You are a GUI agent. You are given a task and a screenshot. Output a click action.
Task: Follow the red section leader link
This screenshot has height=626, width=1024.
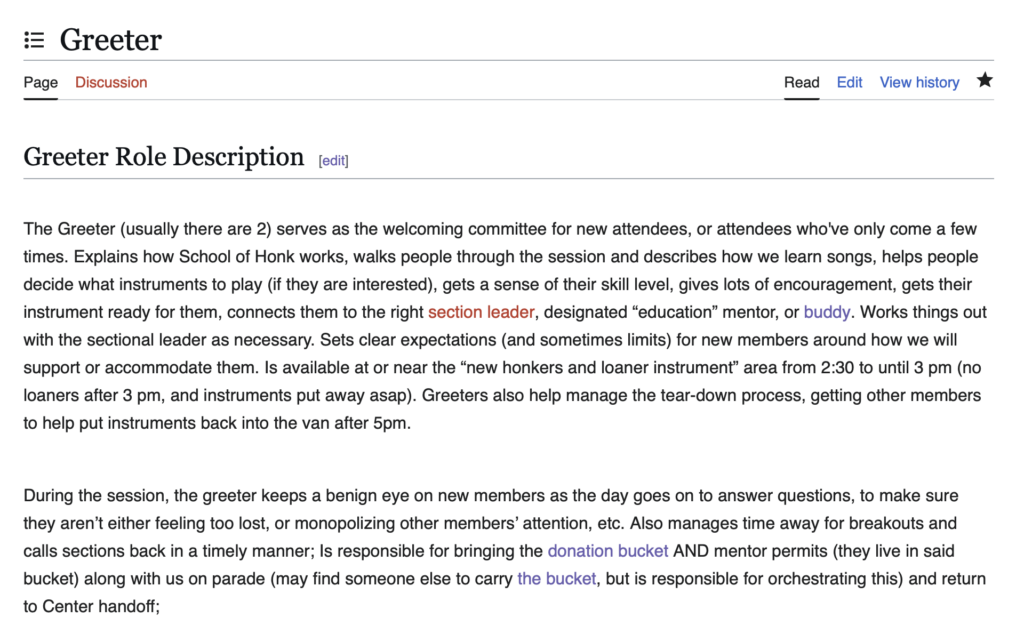tap(481, 312)
